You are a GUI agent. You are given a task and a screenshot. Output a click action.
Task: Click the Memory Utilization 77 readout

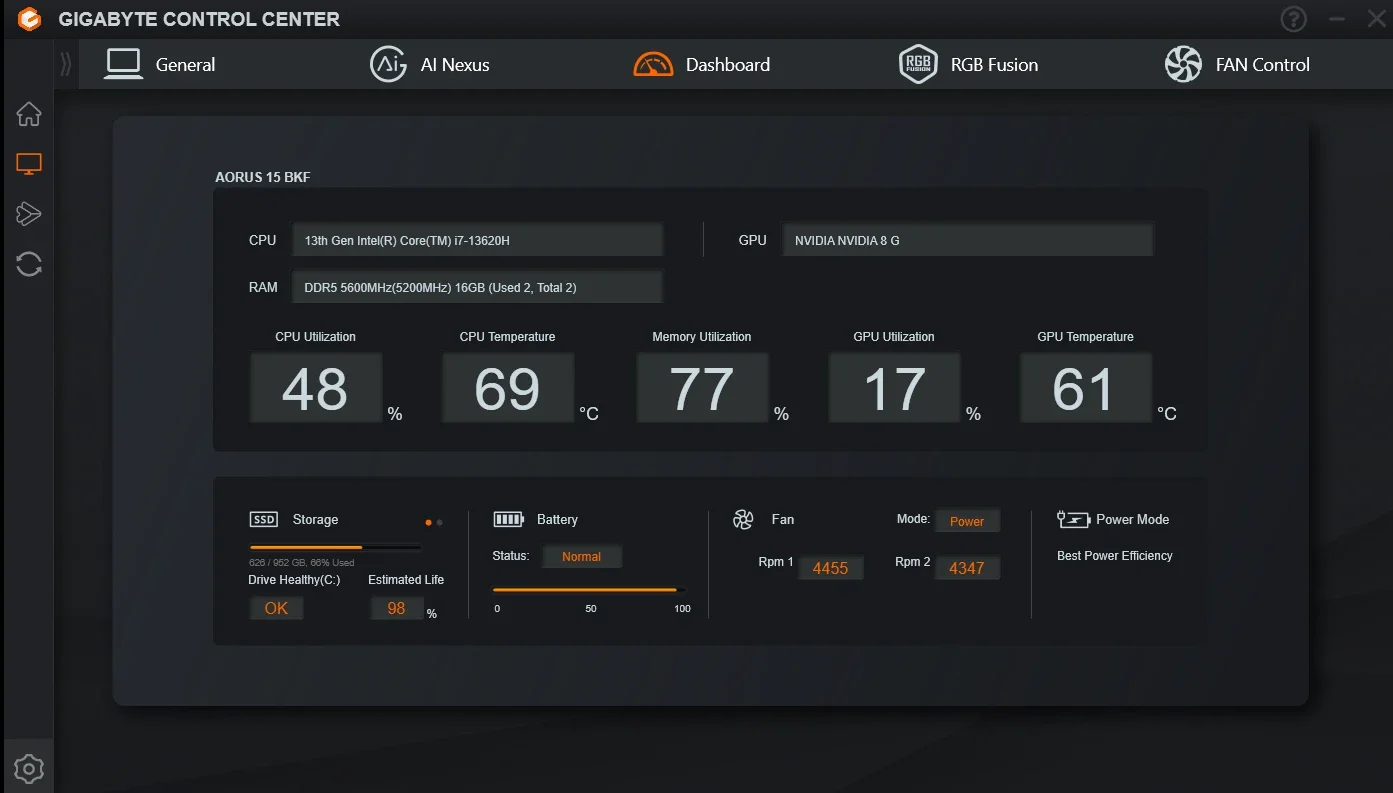(702, 388)
